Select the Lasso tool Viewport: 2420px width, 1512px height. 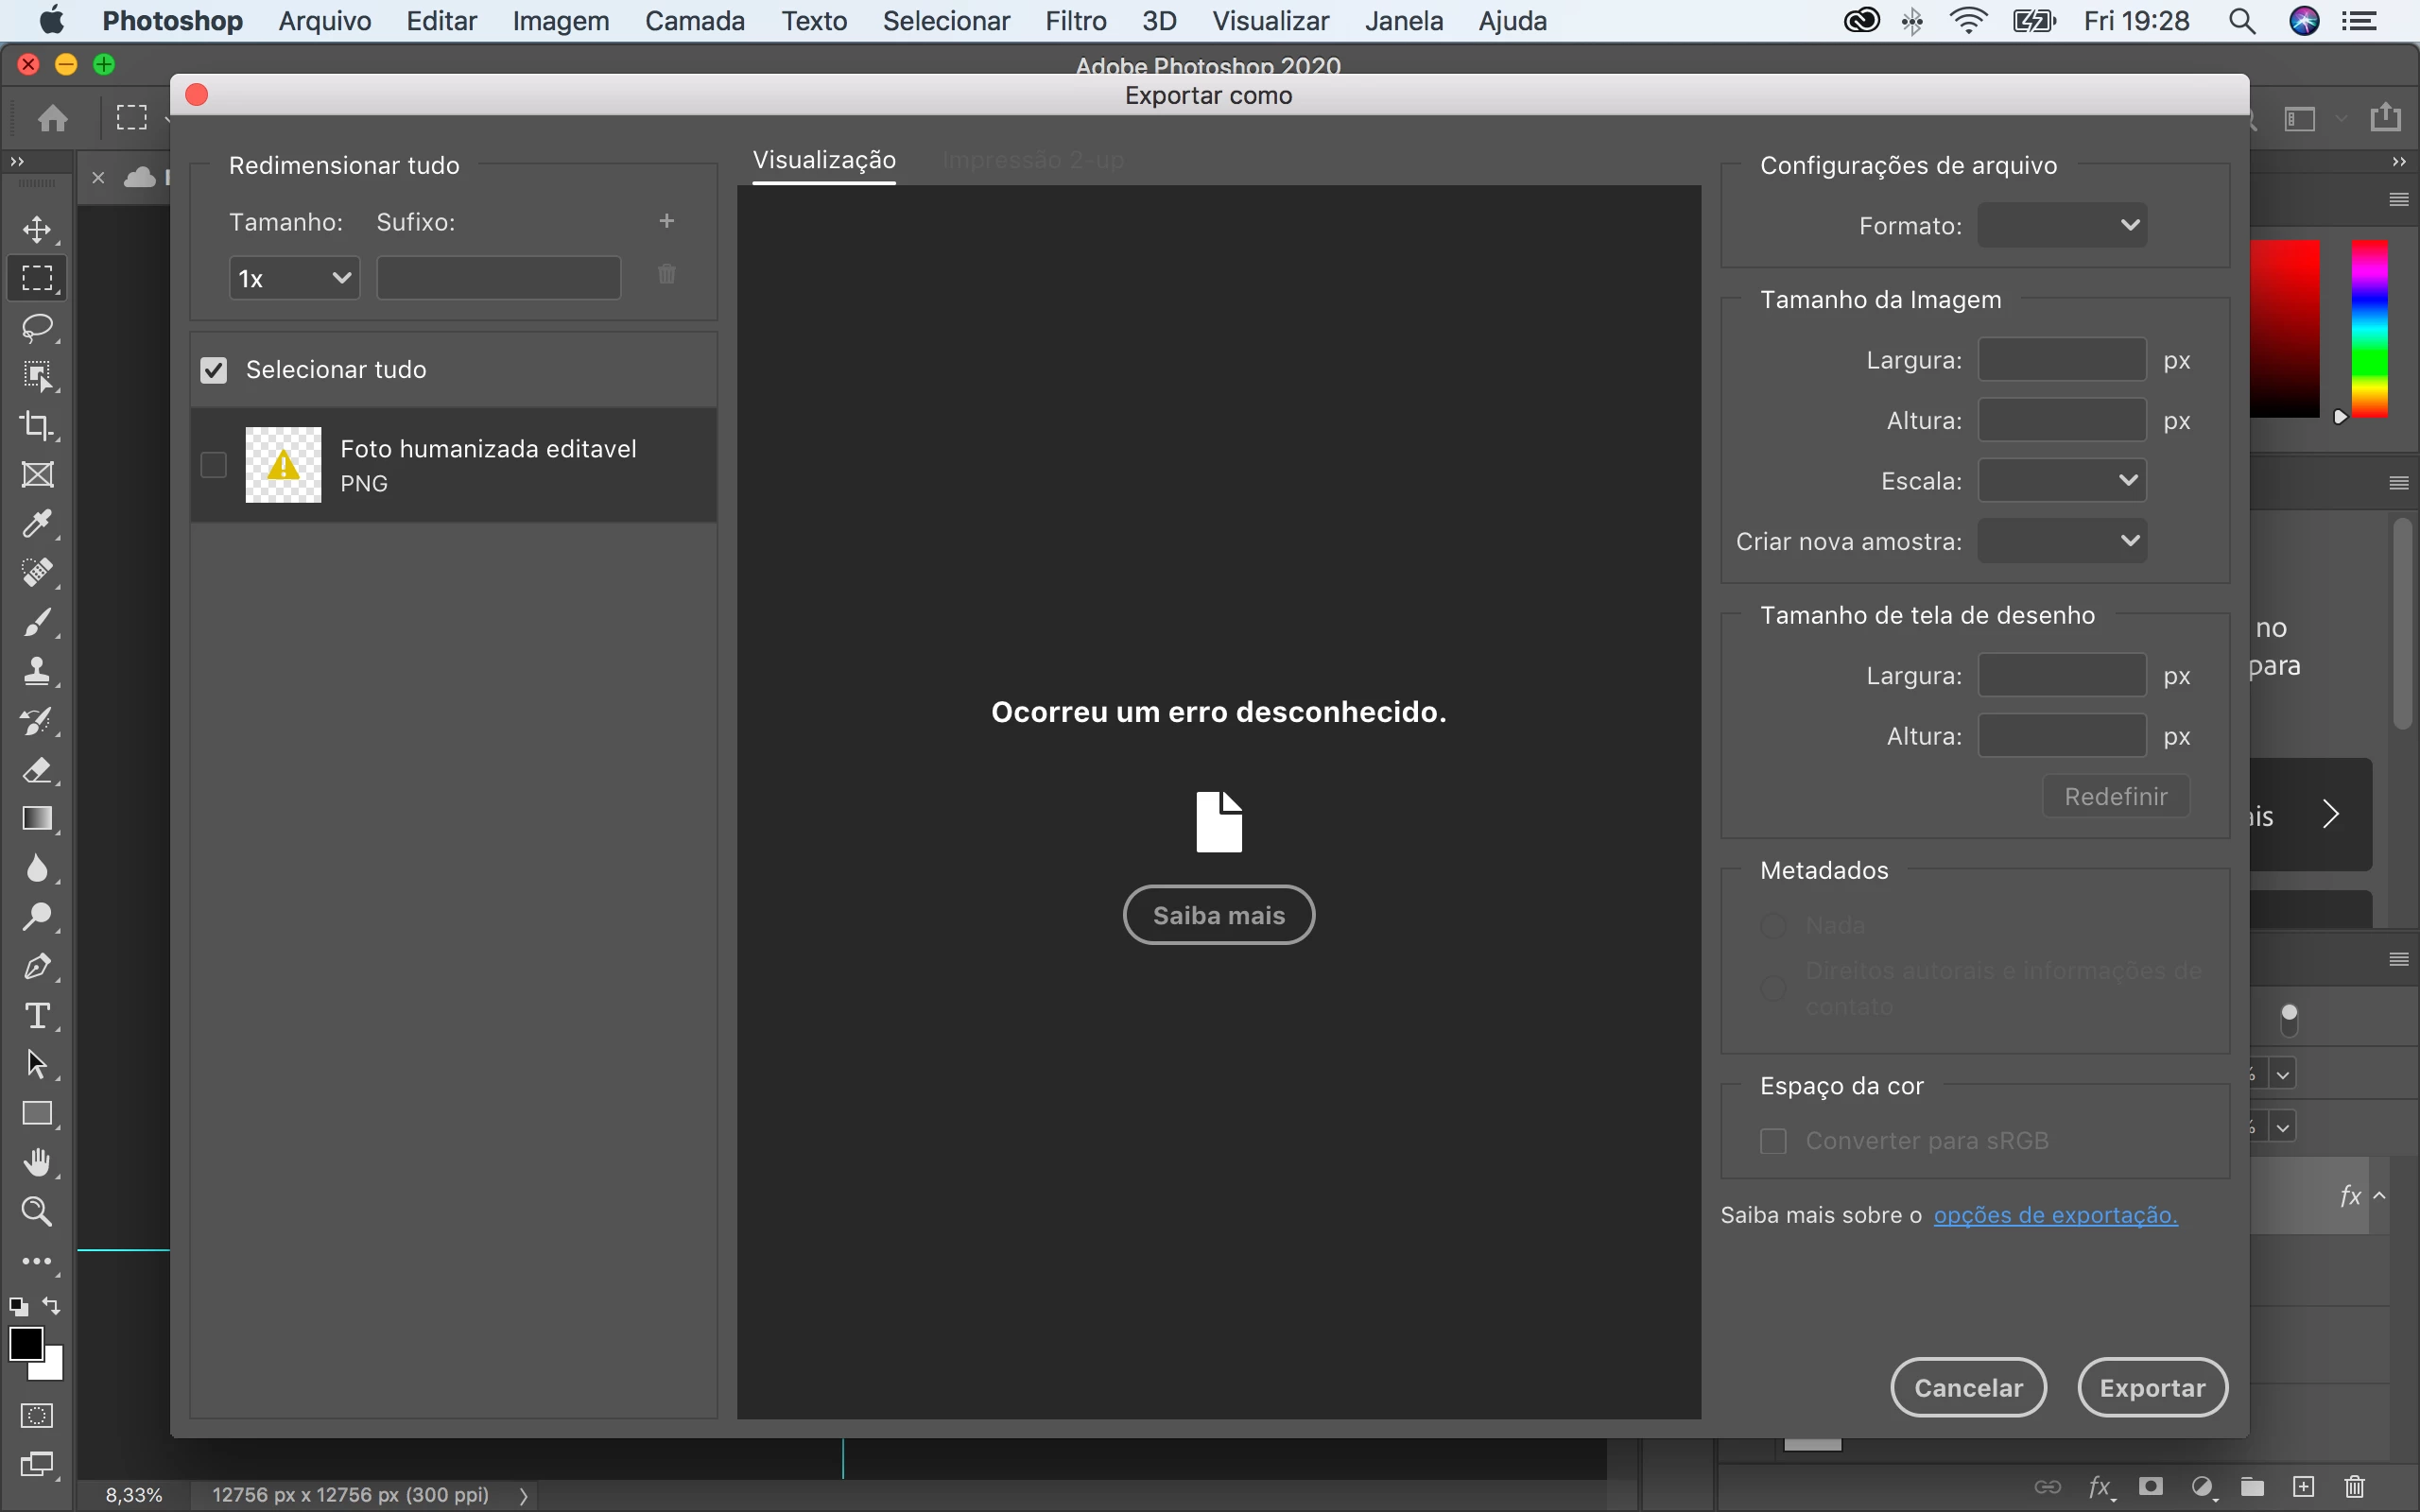pos(37,328)
